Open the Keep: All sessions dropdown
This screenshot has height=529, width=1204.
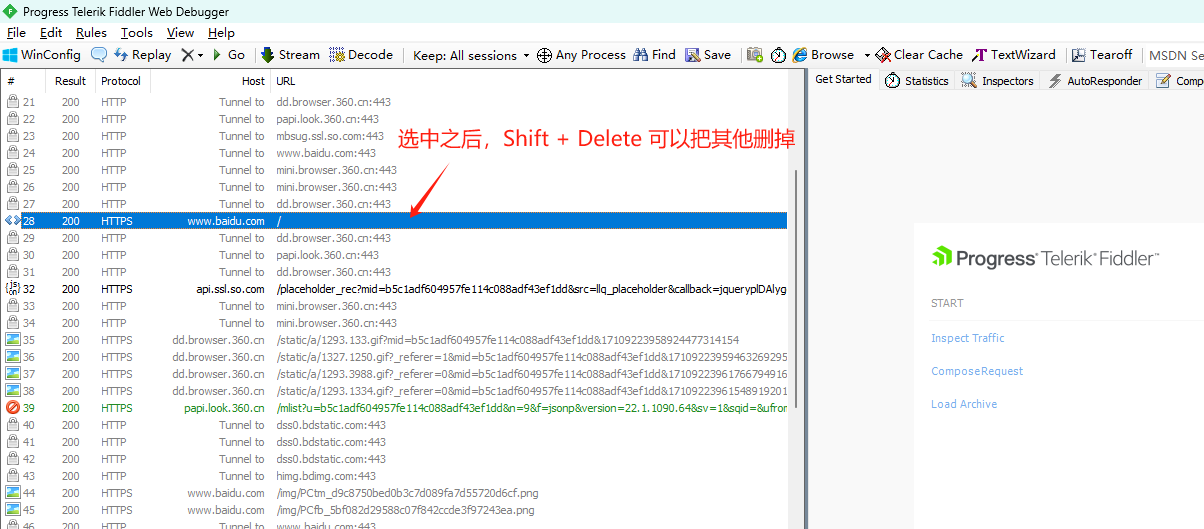pyautogui.click(x=471, y=55)
